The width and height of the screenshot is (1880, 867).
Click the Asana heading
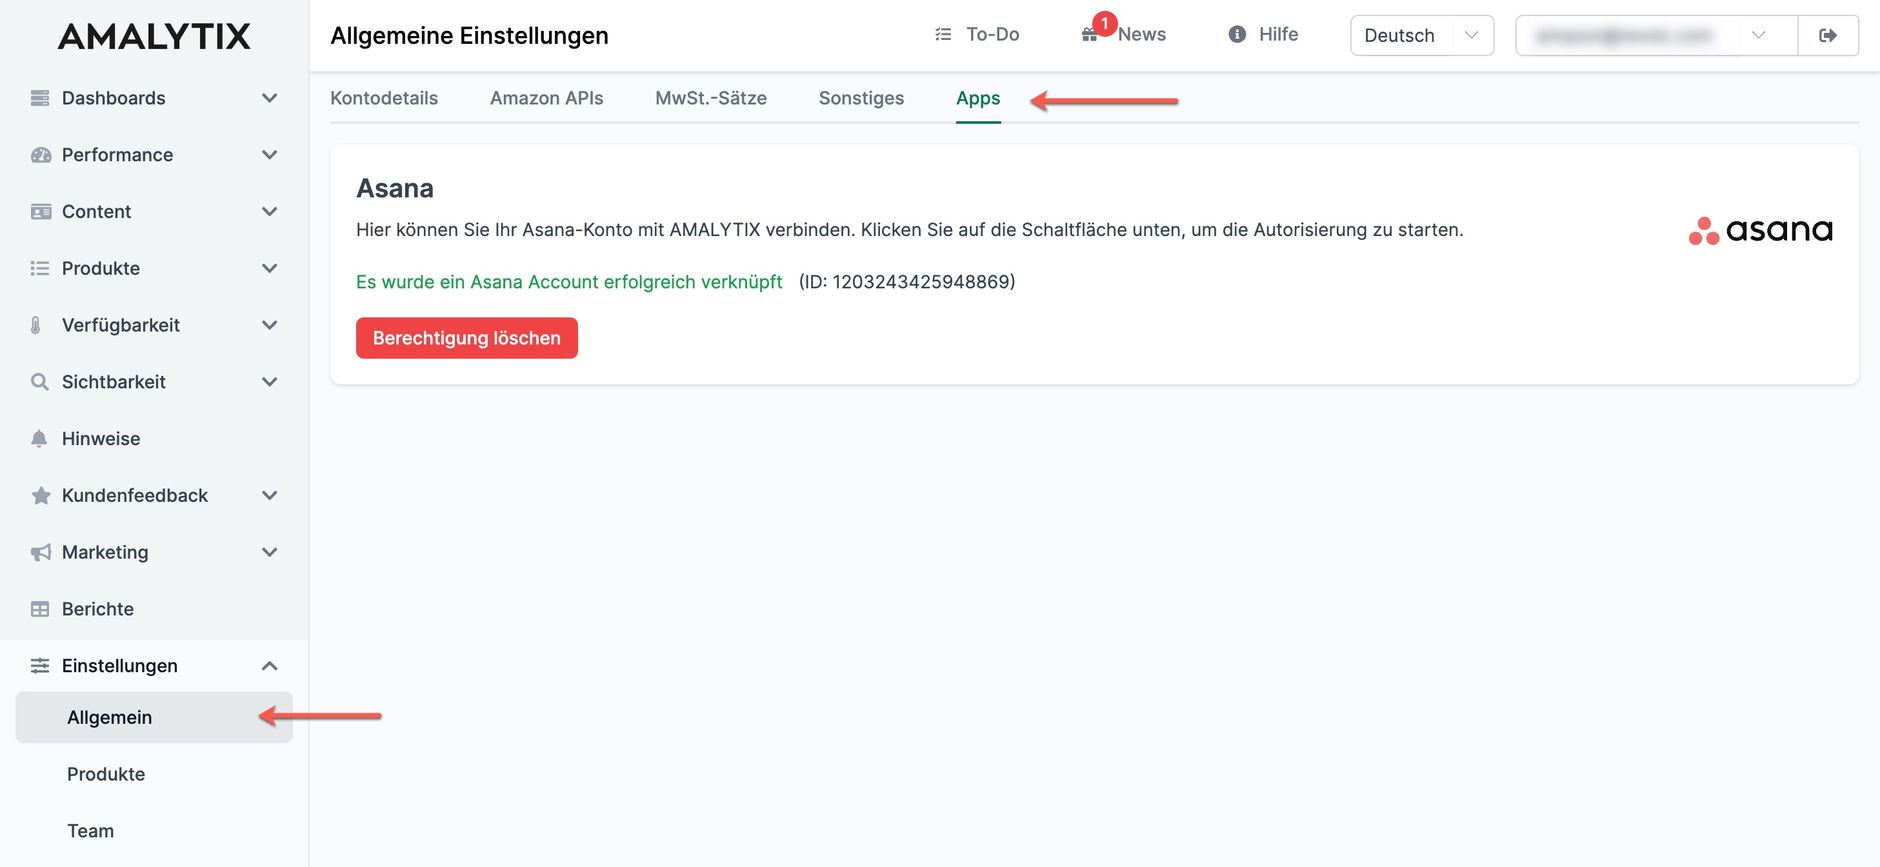pos(395,188)
